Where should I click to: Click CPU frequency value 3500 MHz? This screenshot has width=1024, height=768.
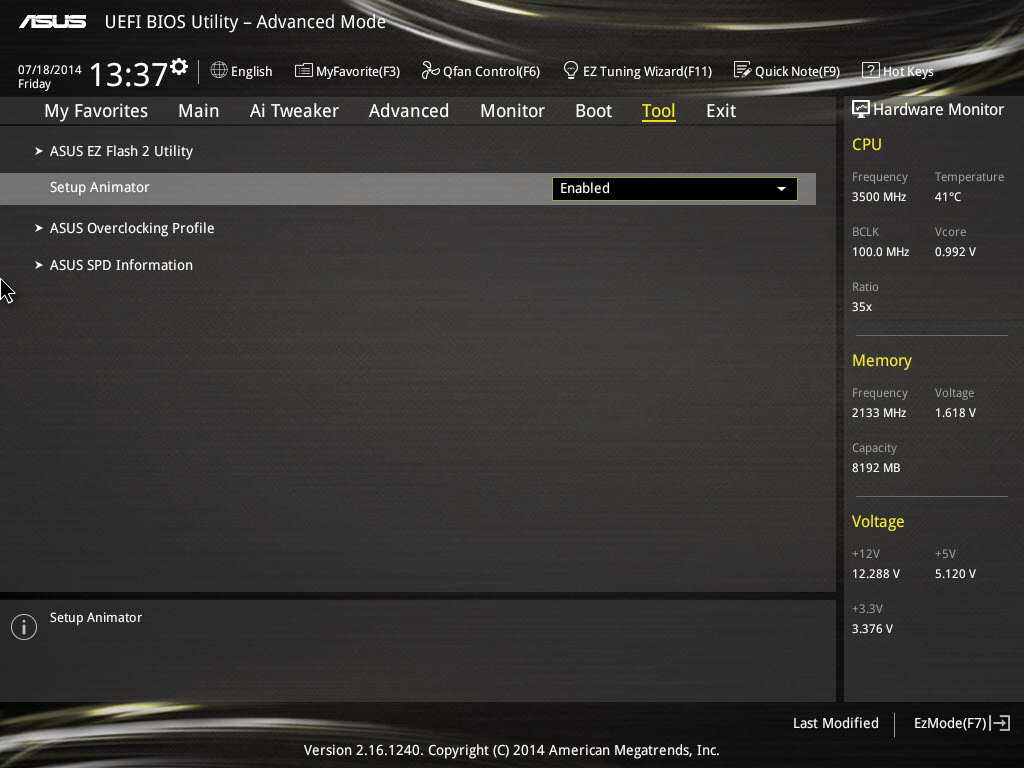[x=879, y=197]
